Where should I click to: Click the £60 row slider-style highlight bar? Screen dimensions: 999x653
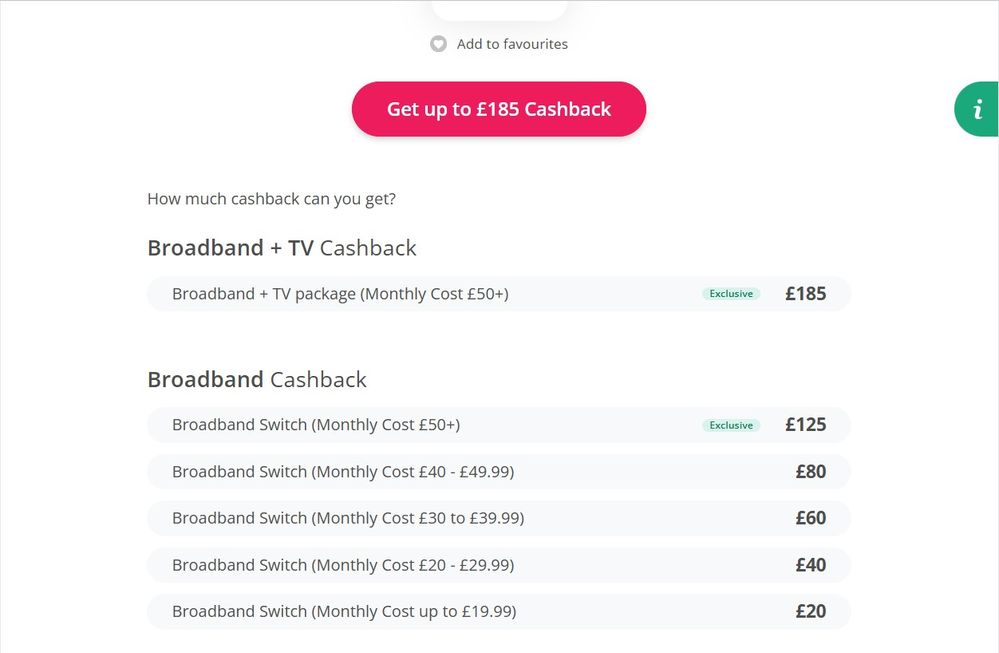(499, 518)
